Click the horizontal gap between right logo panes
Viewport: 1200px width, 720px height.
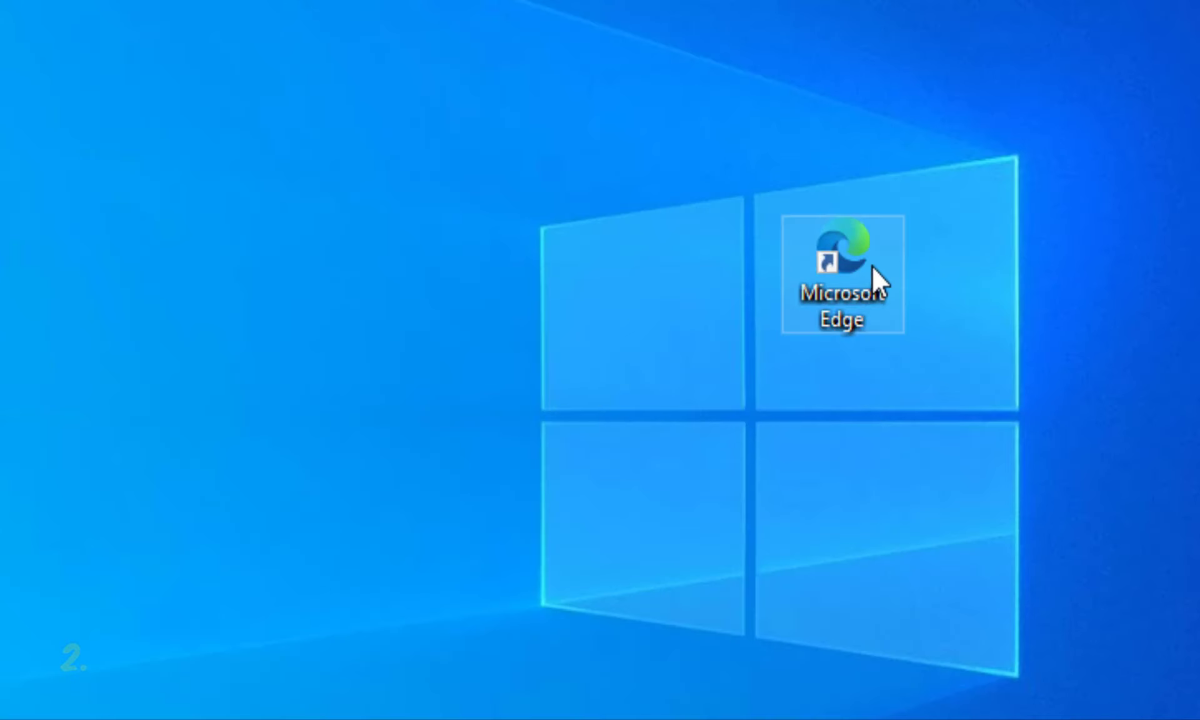pos(886,416)
